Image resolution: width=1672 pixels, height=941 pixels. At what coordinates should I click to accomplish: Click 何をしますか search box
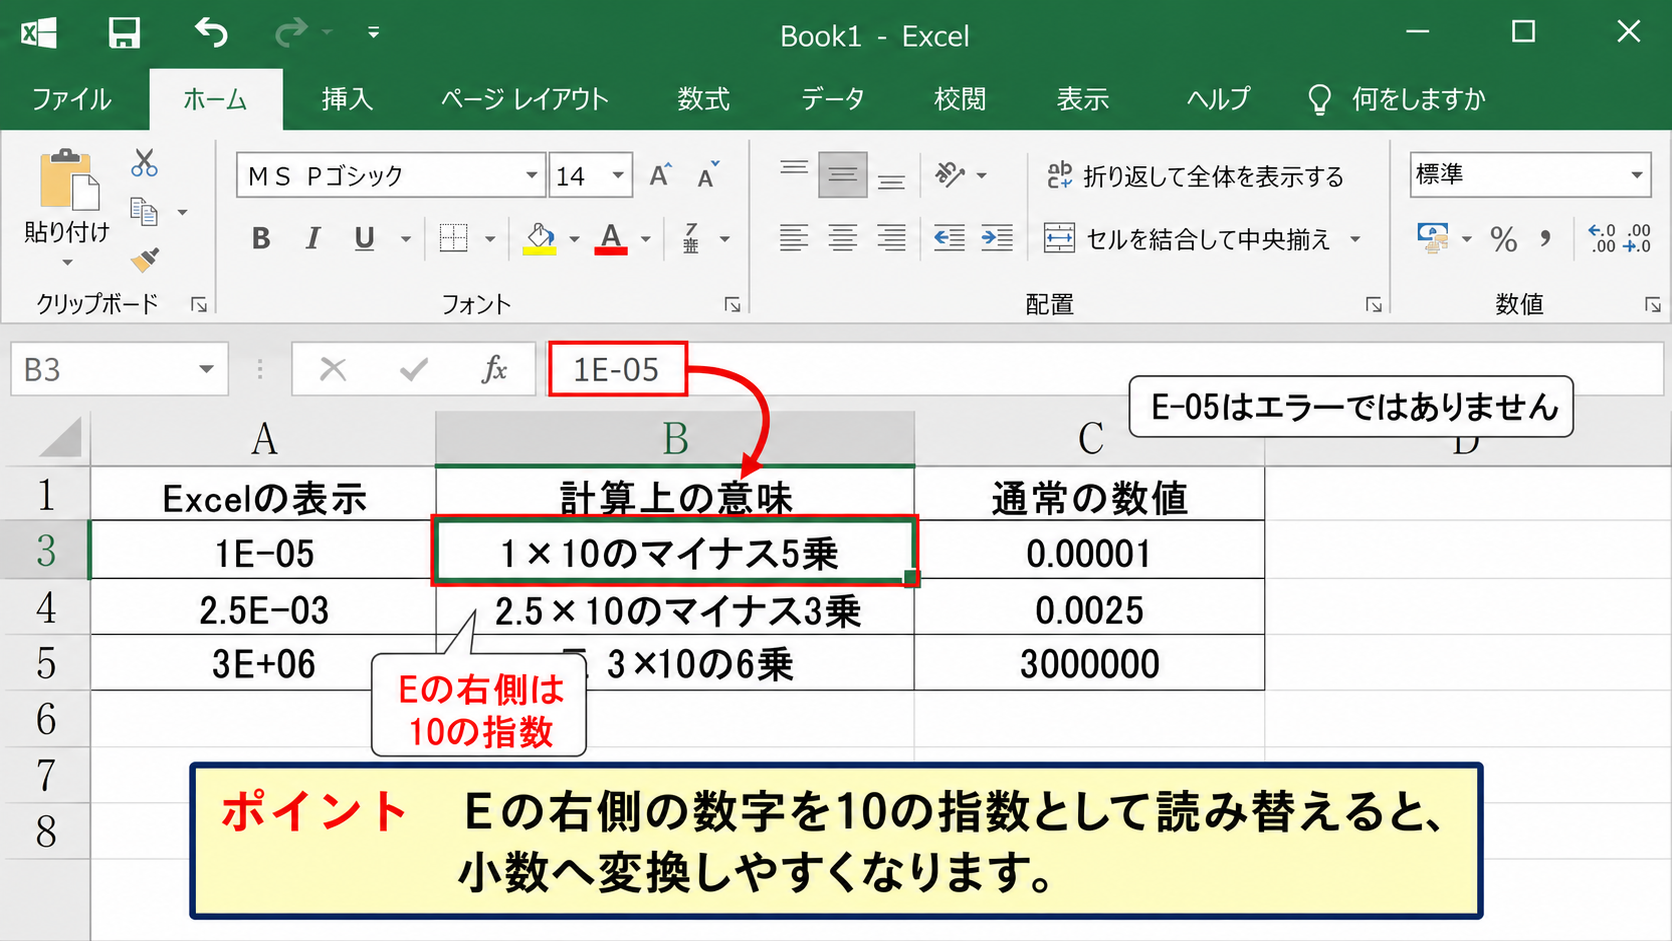pos(1396,99)
